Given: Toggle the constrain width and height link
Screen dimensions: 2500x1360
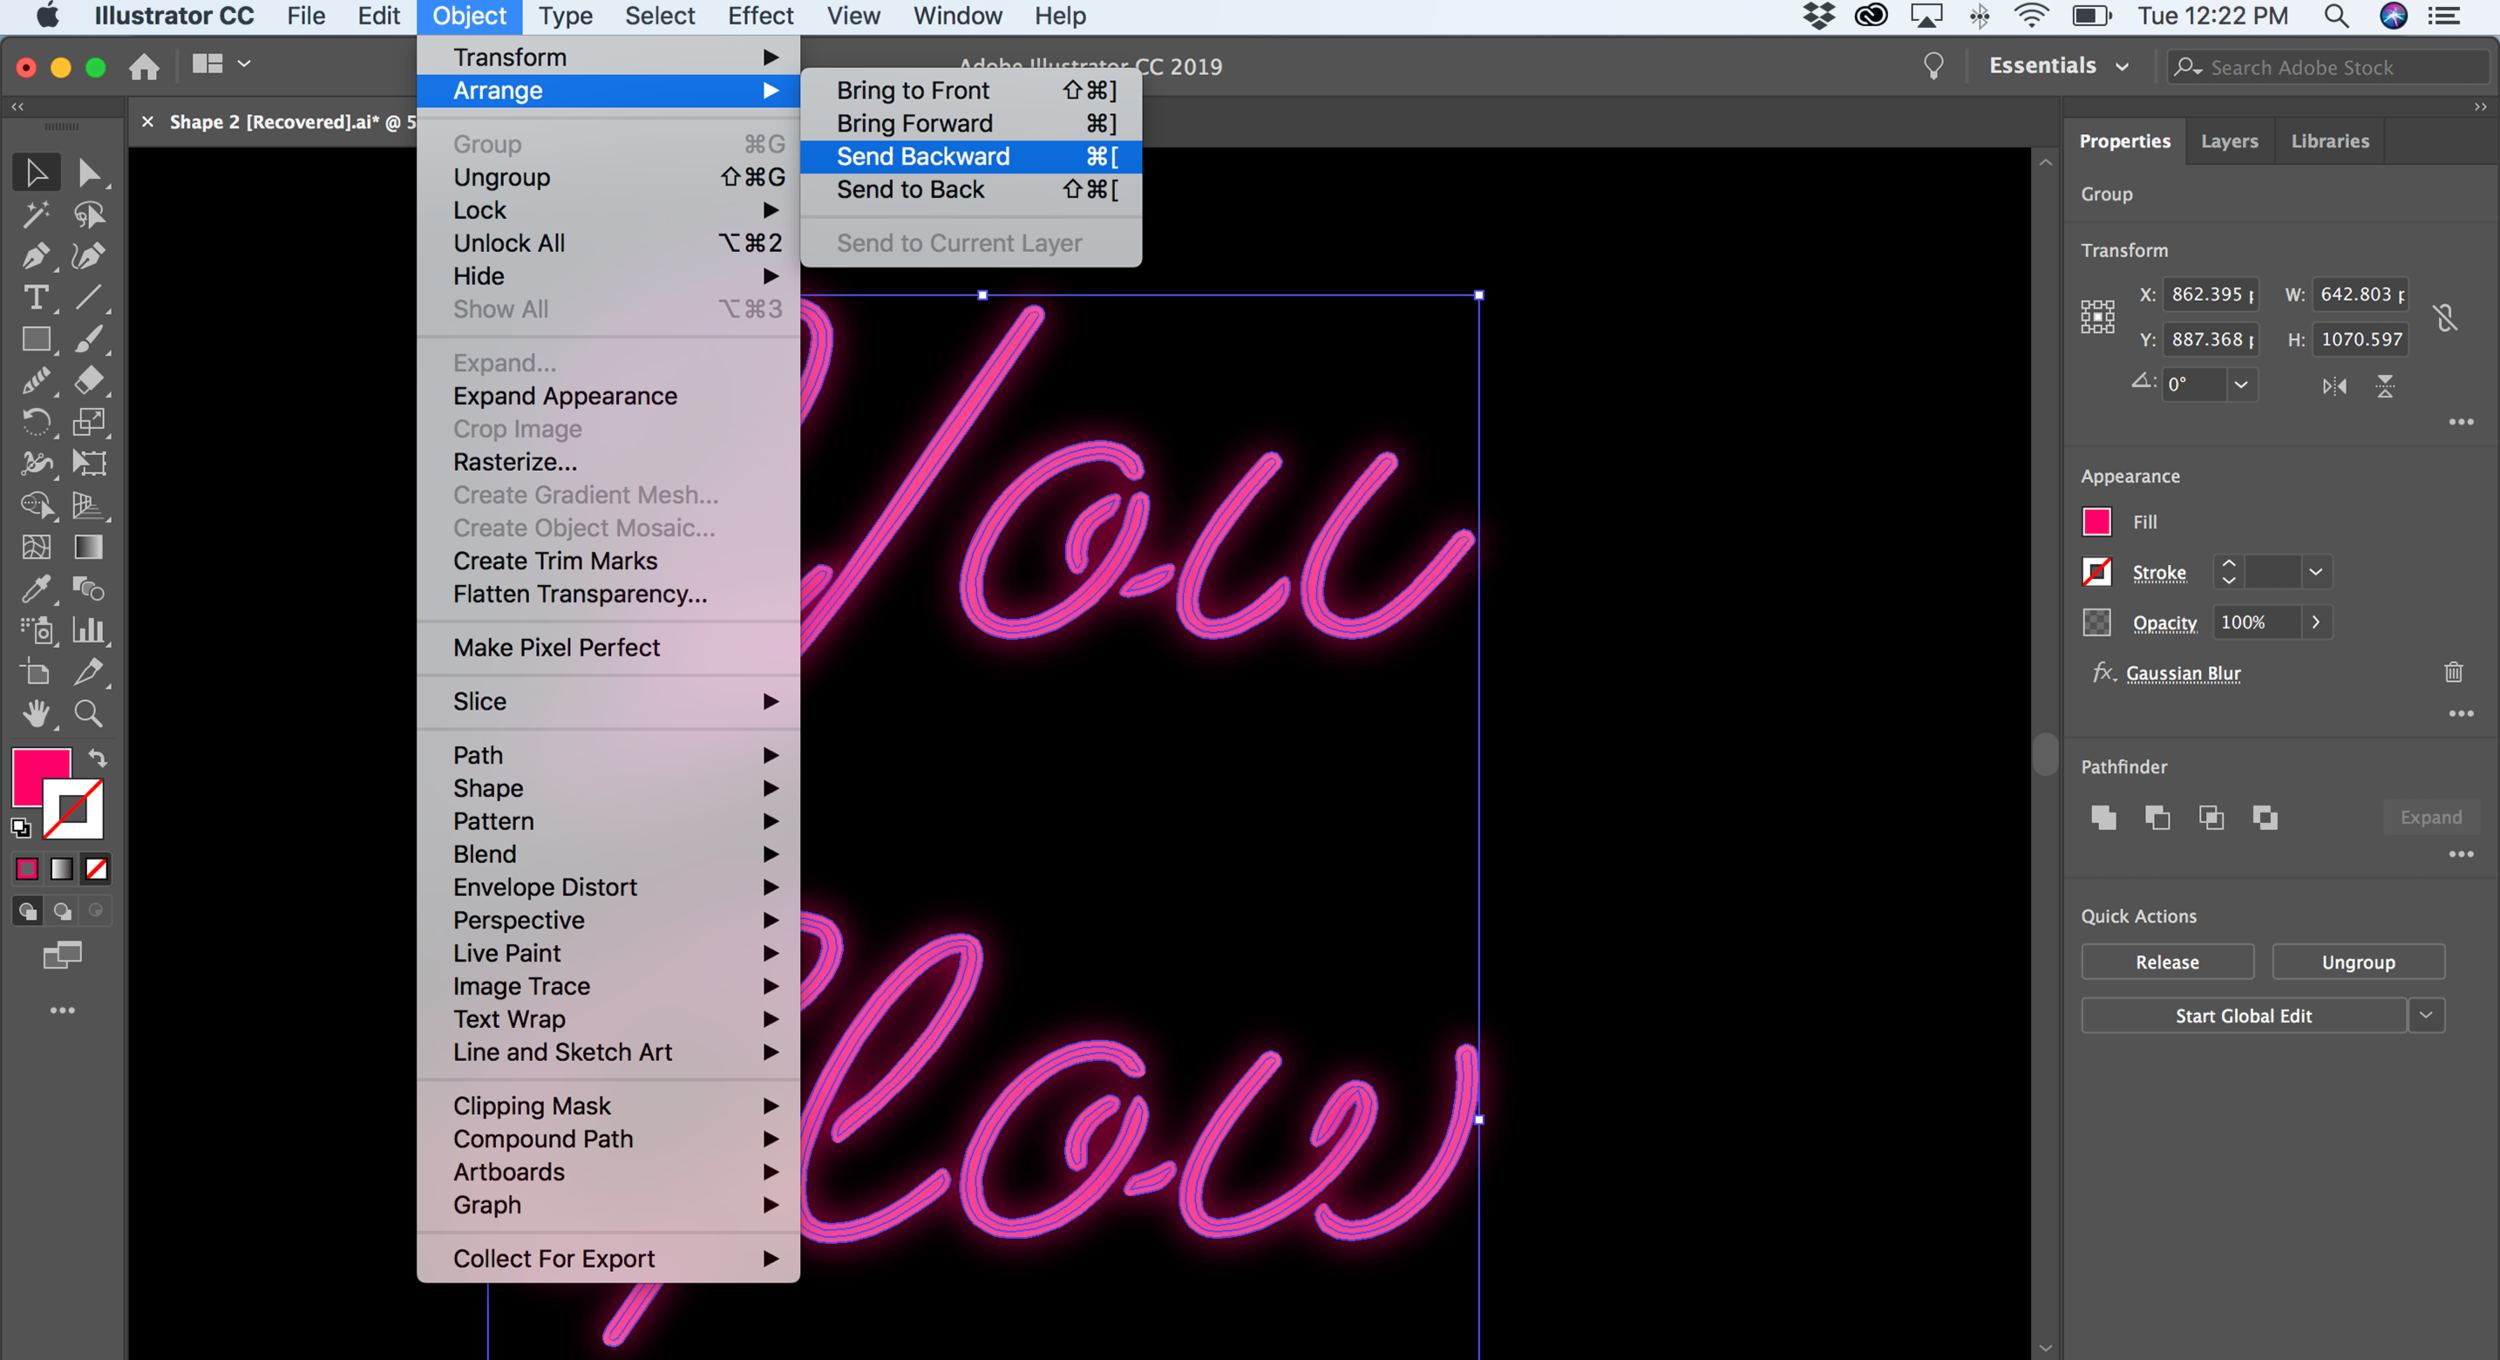Looking at the screenshot, I should click(x=2447, y=317).
